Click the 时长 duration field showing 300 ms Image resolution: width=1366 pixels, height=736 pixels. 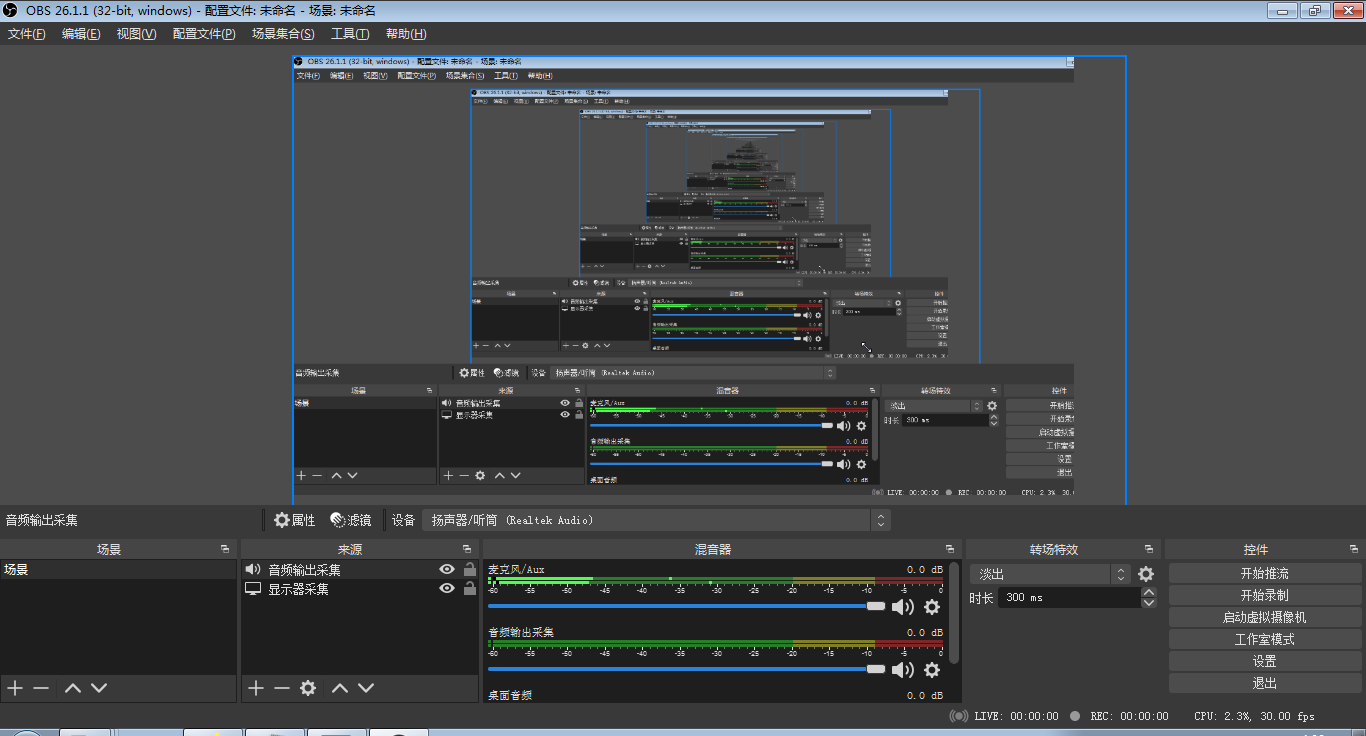pyautogui.click(x=1069, y=597)
